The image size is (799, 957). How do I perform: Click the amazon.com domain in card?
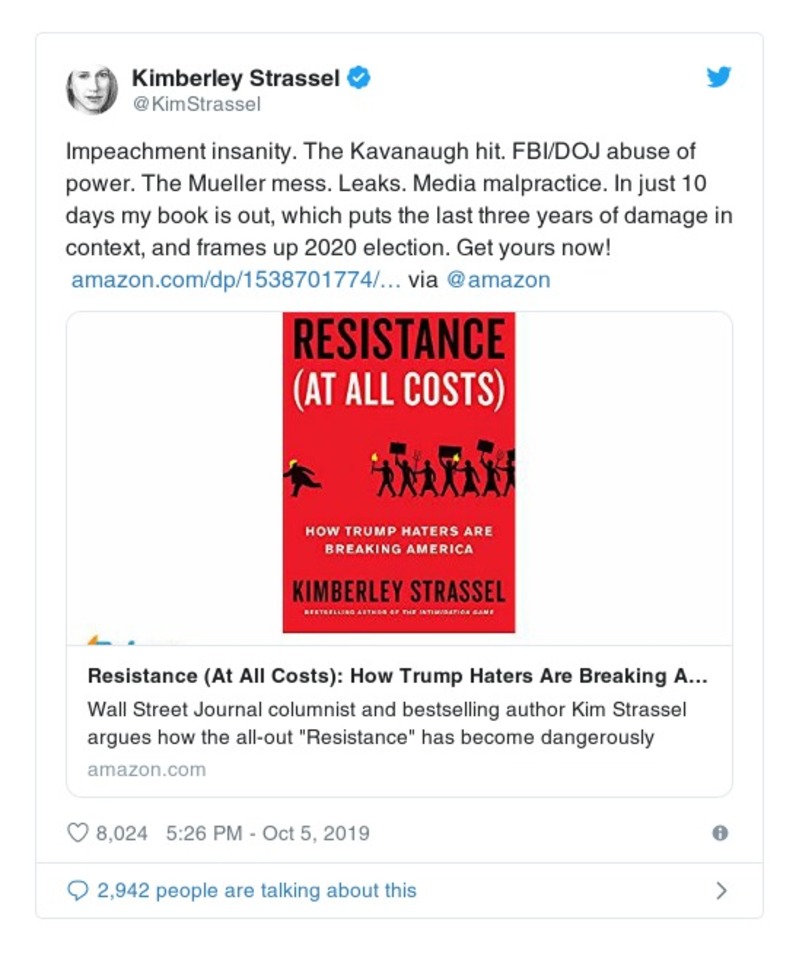click(147, 770)
